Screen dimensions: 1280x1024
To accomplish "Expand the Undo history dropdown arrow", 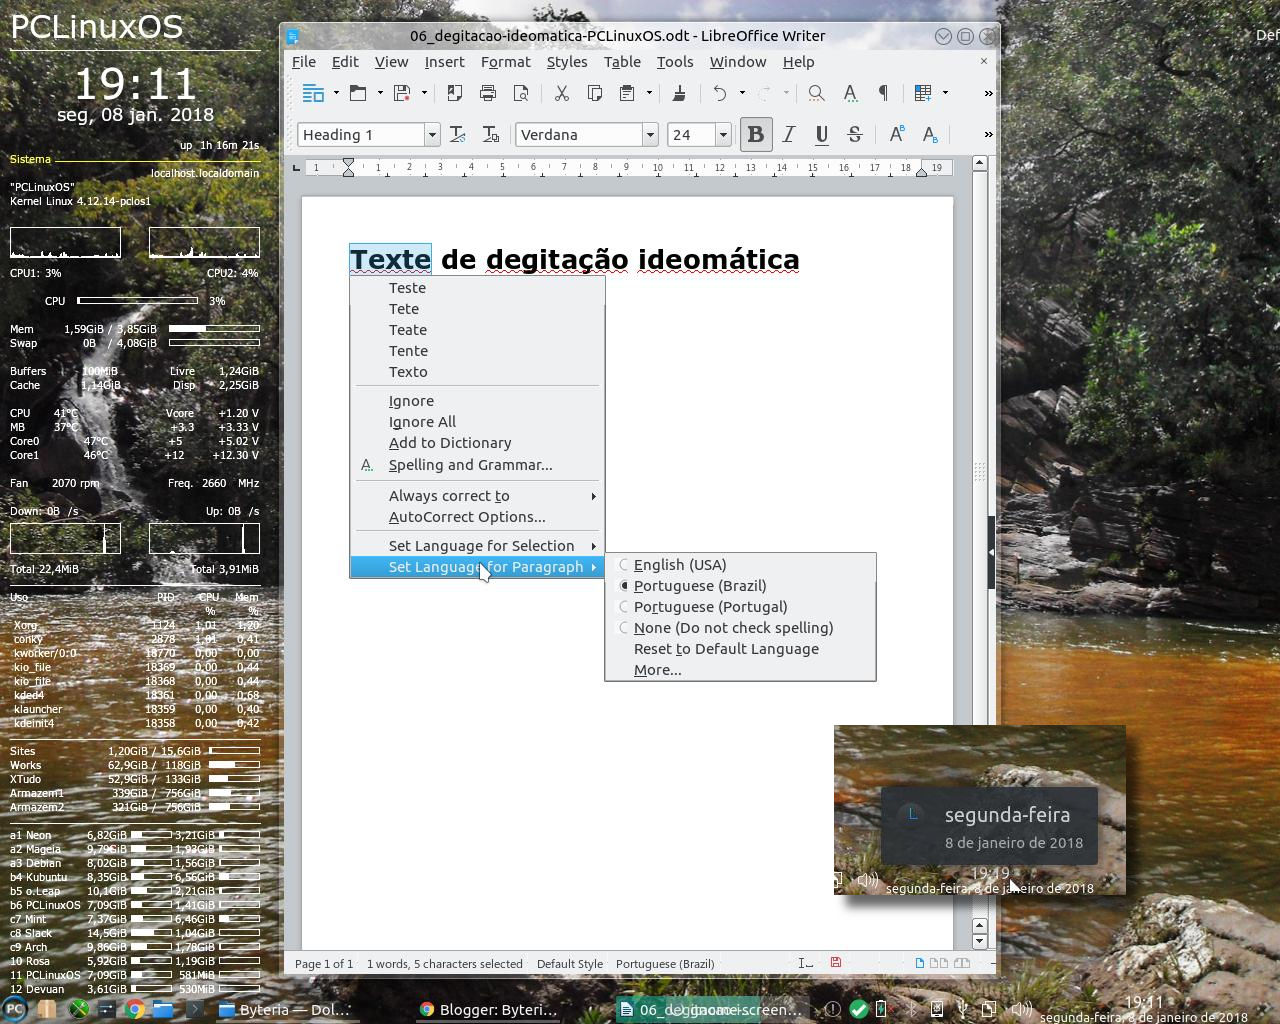I will pos(742,93).
